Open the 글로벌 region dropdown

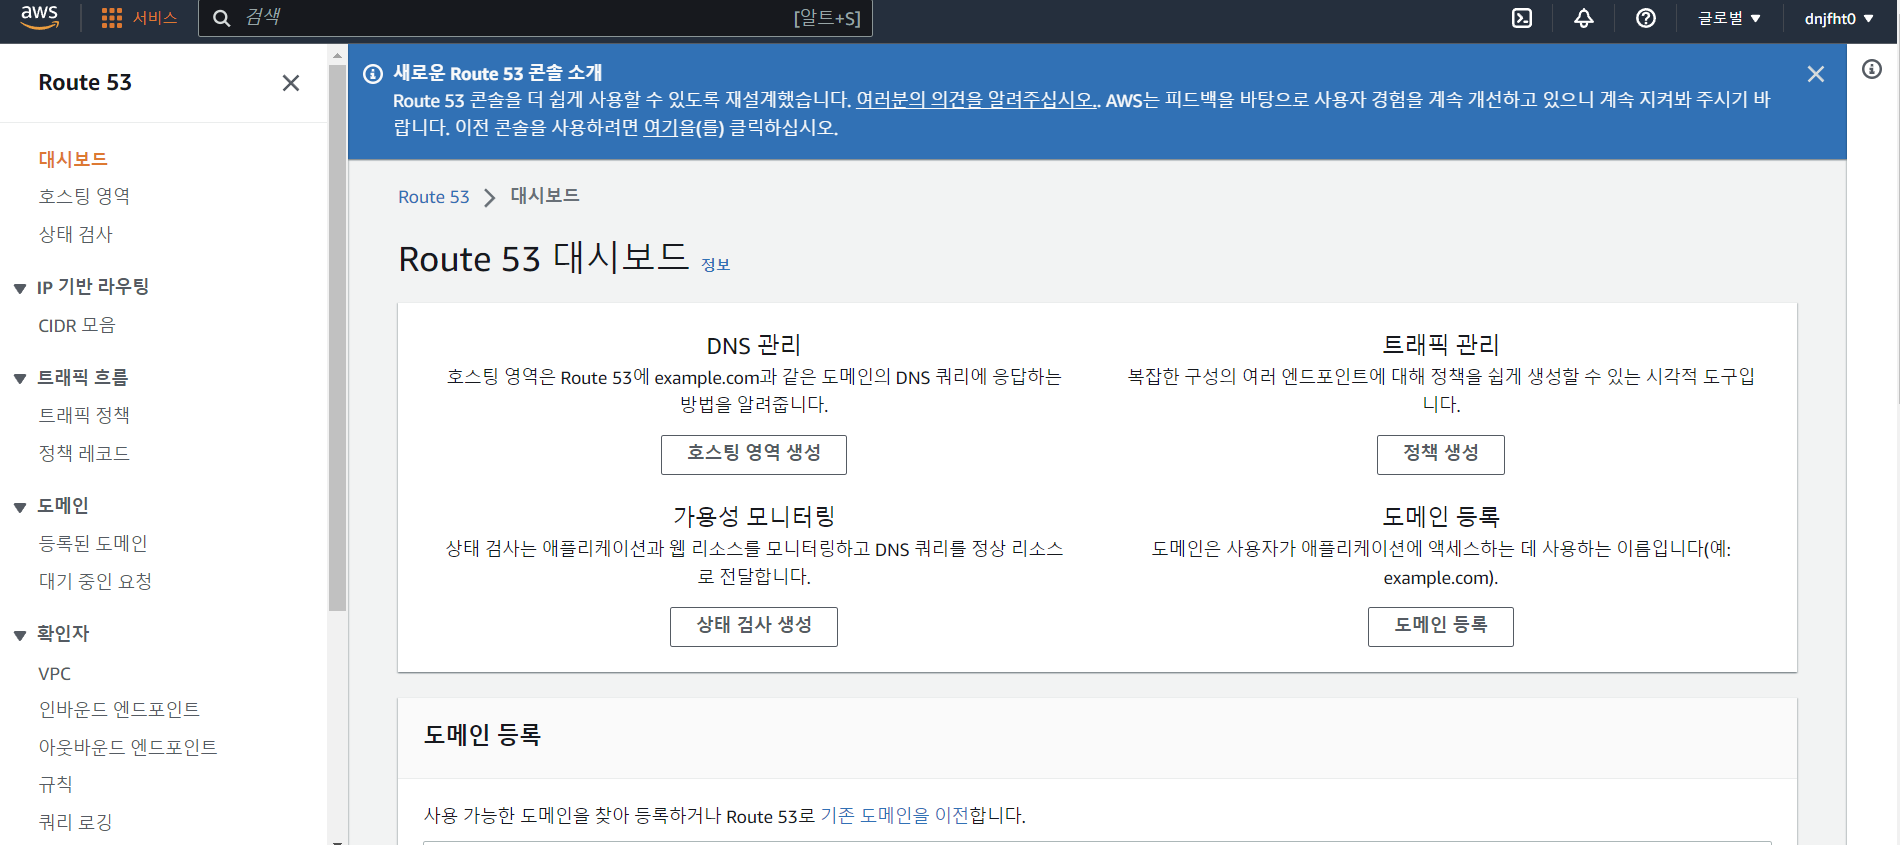click(1730, 18)
